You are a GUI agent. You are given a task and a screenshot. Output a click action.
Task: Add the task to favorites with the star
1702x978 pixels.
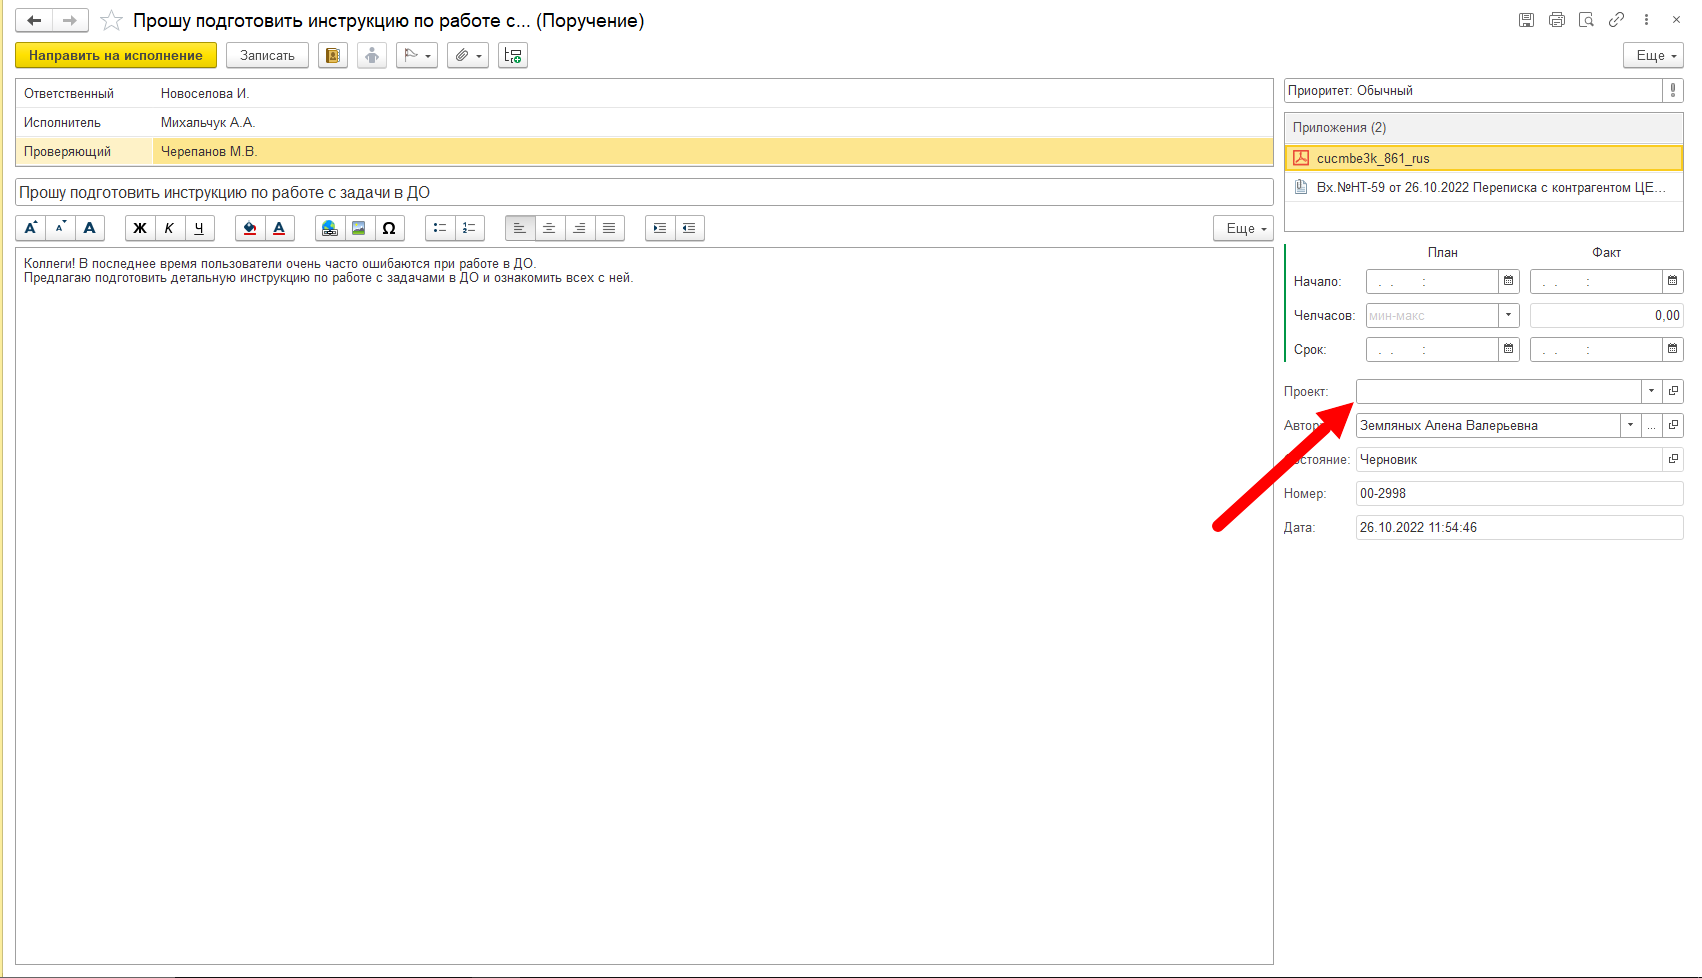pyautogui.click(x=112, y=20)
